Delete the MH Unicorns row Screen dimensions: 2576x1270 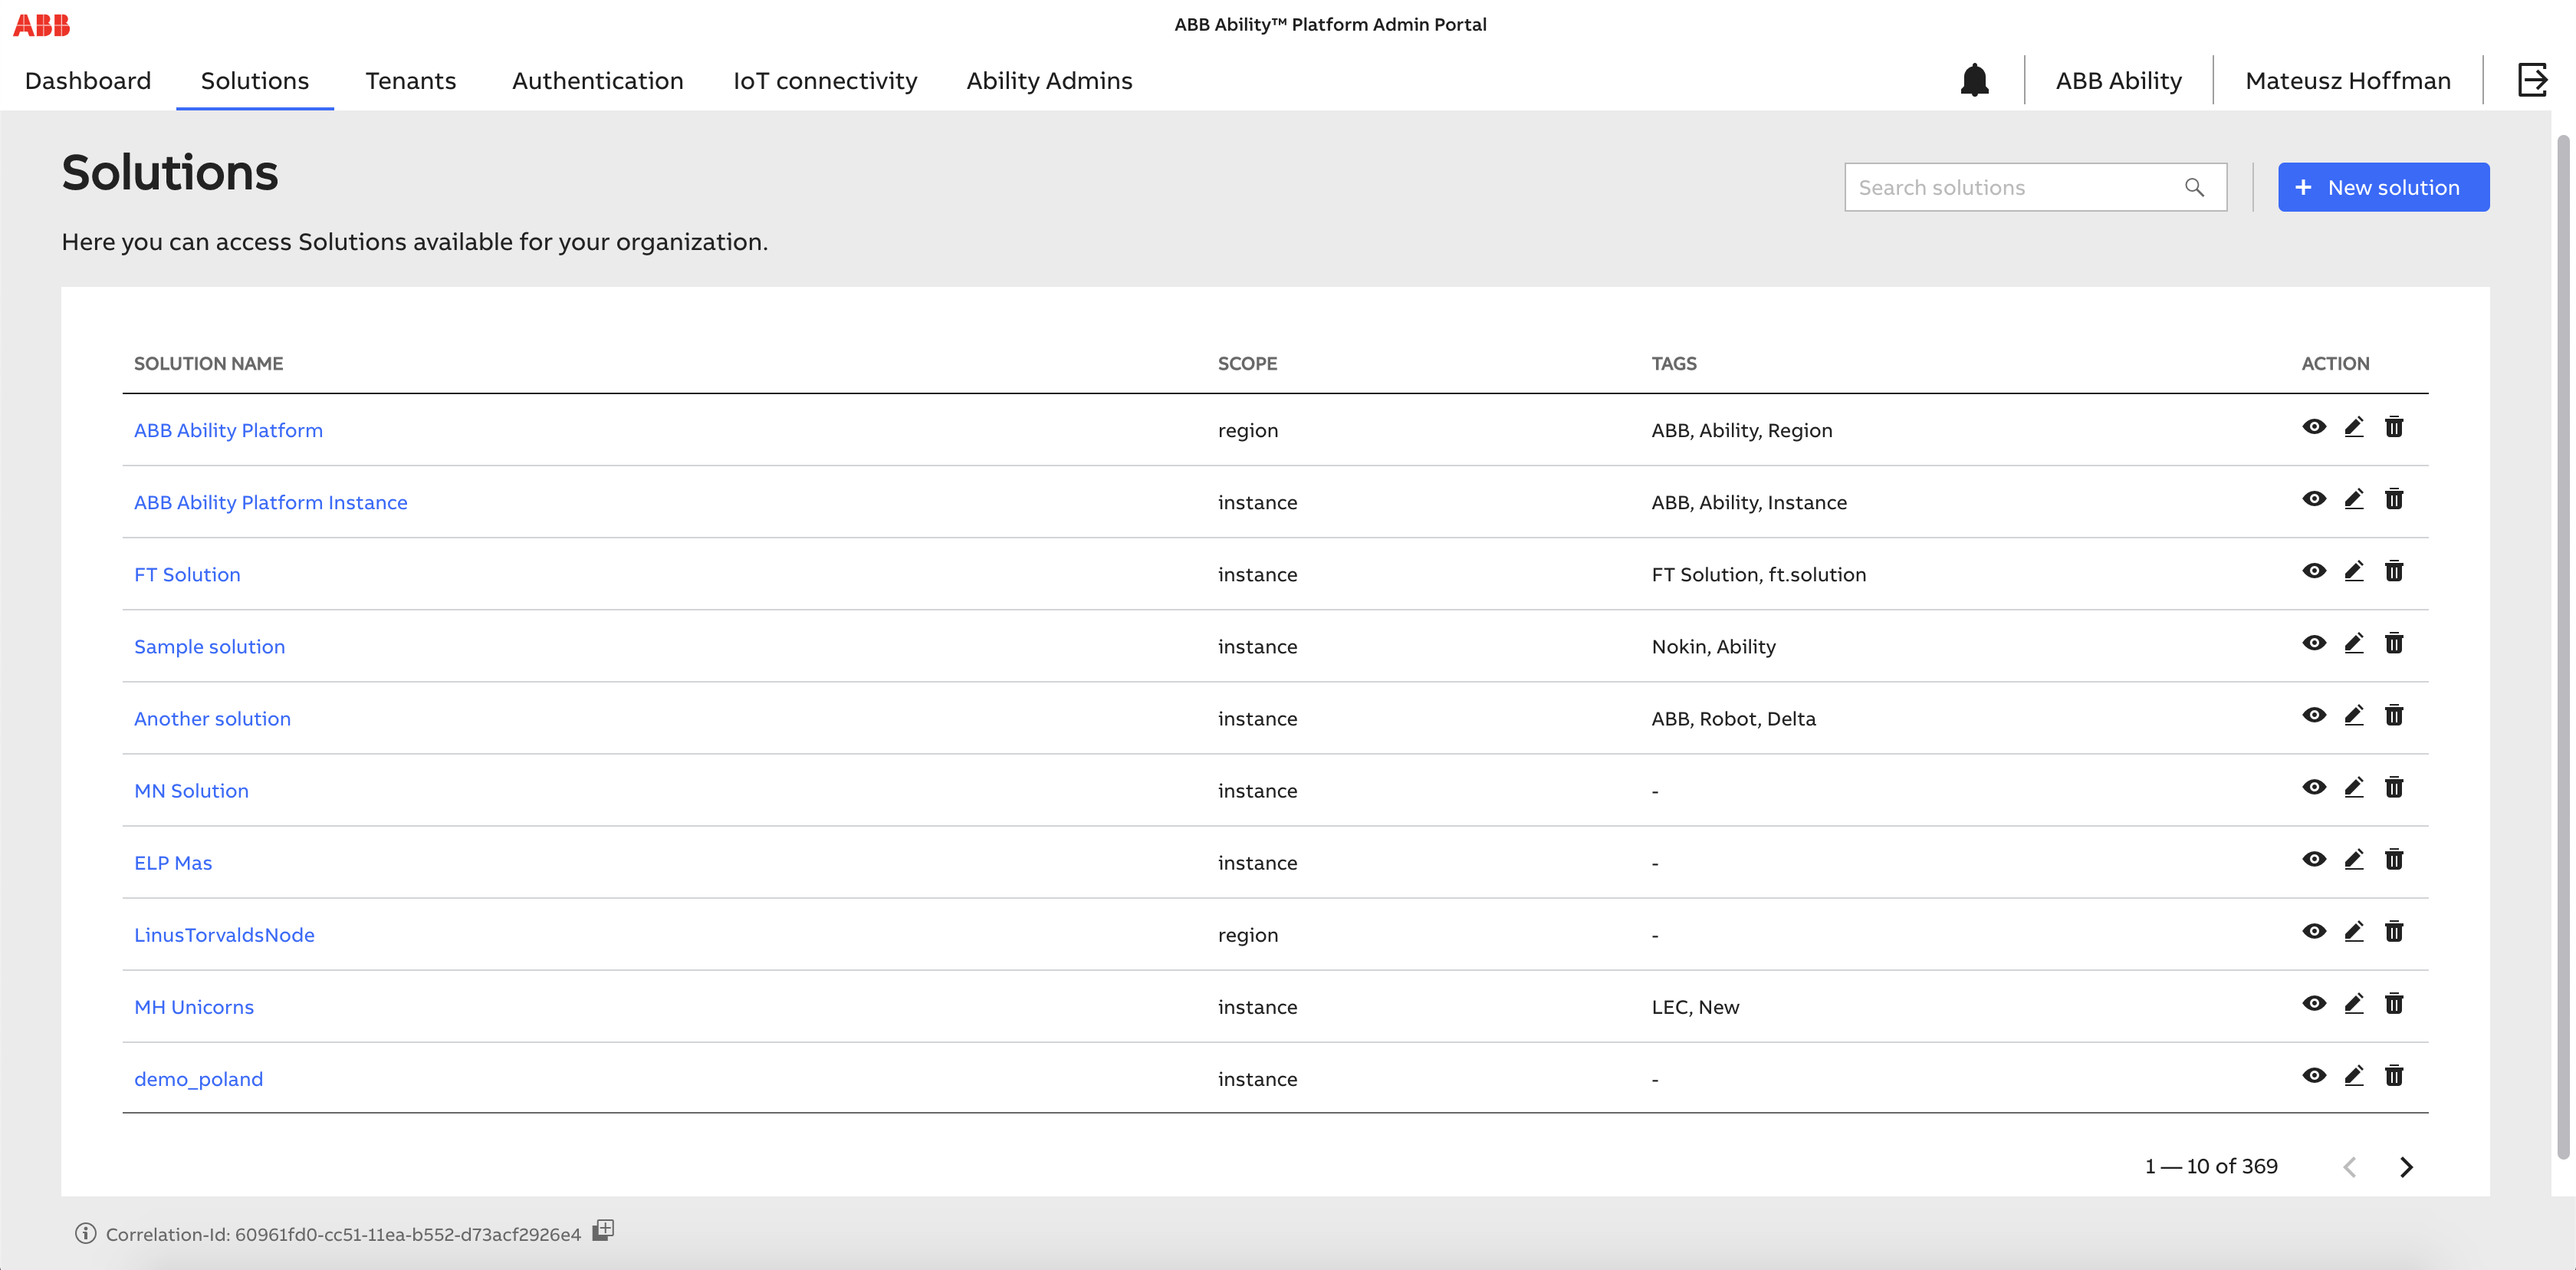click(x=2394, y=1003)
